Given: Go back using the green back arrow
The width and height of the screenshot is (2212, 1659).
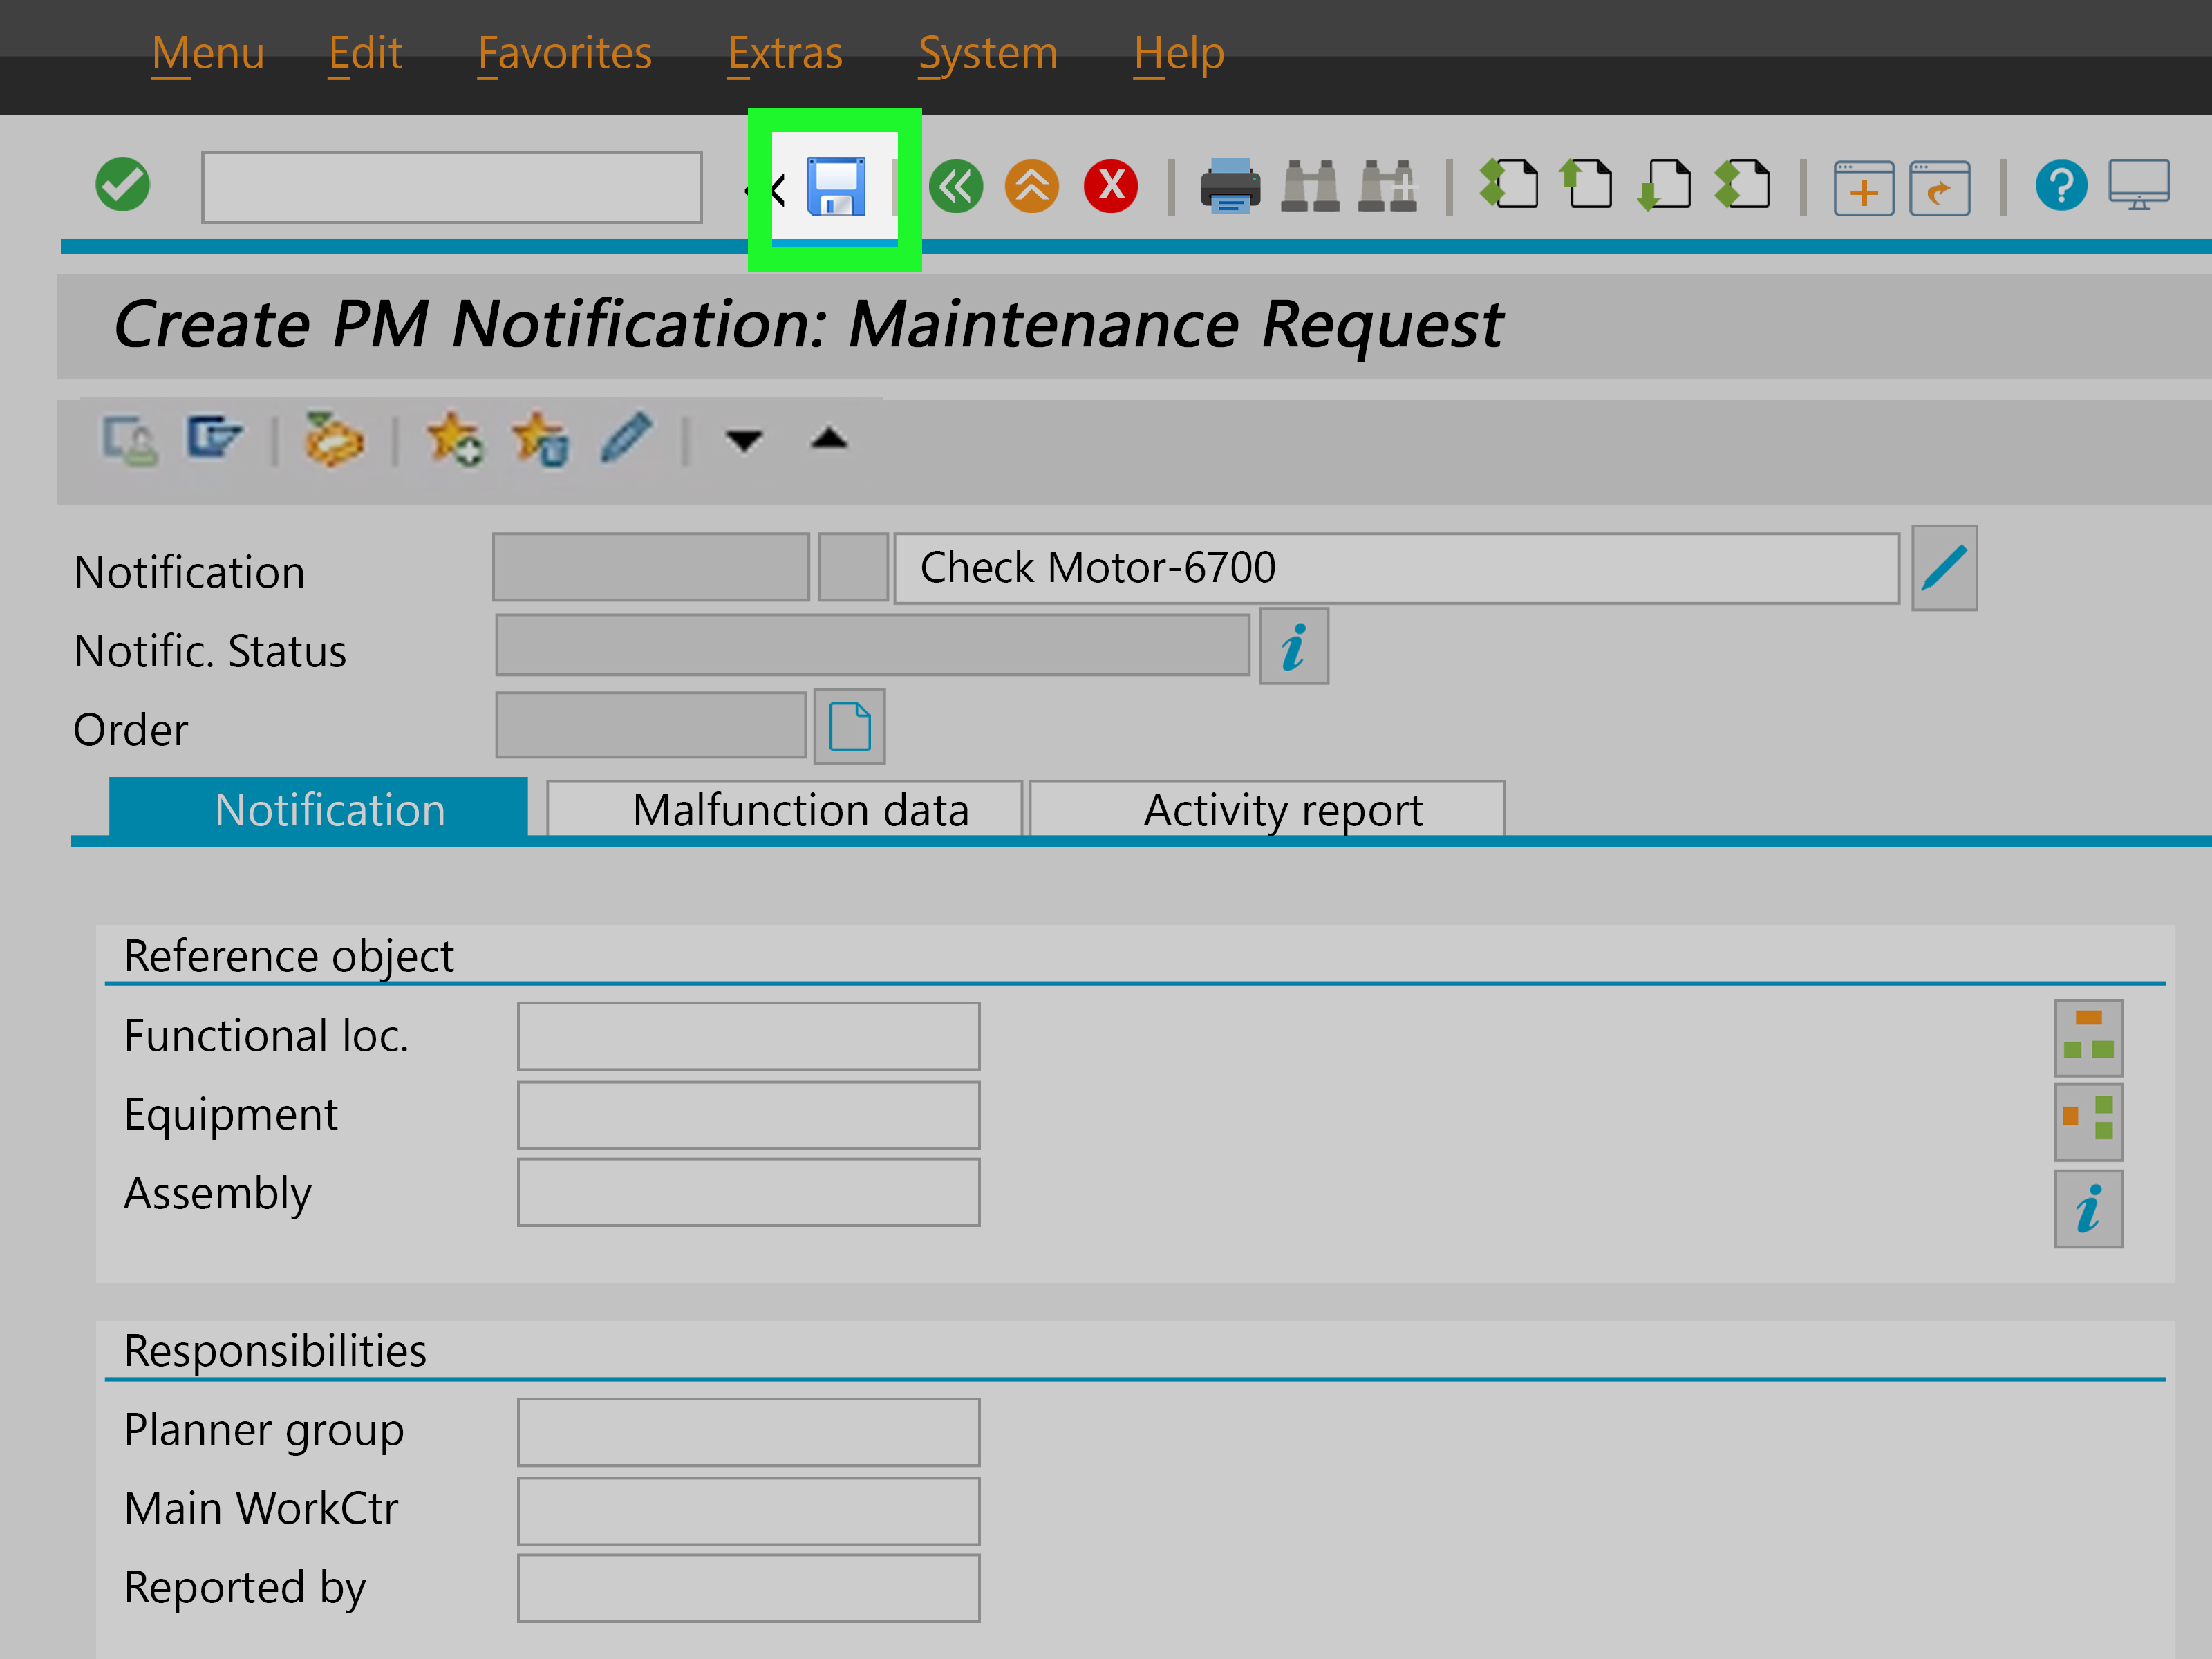Looking at the screenshot, I should 955,186.
